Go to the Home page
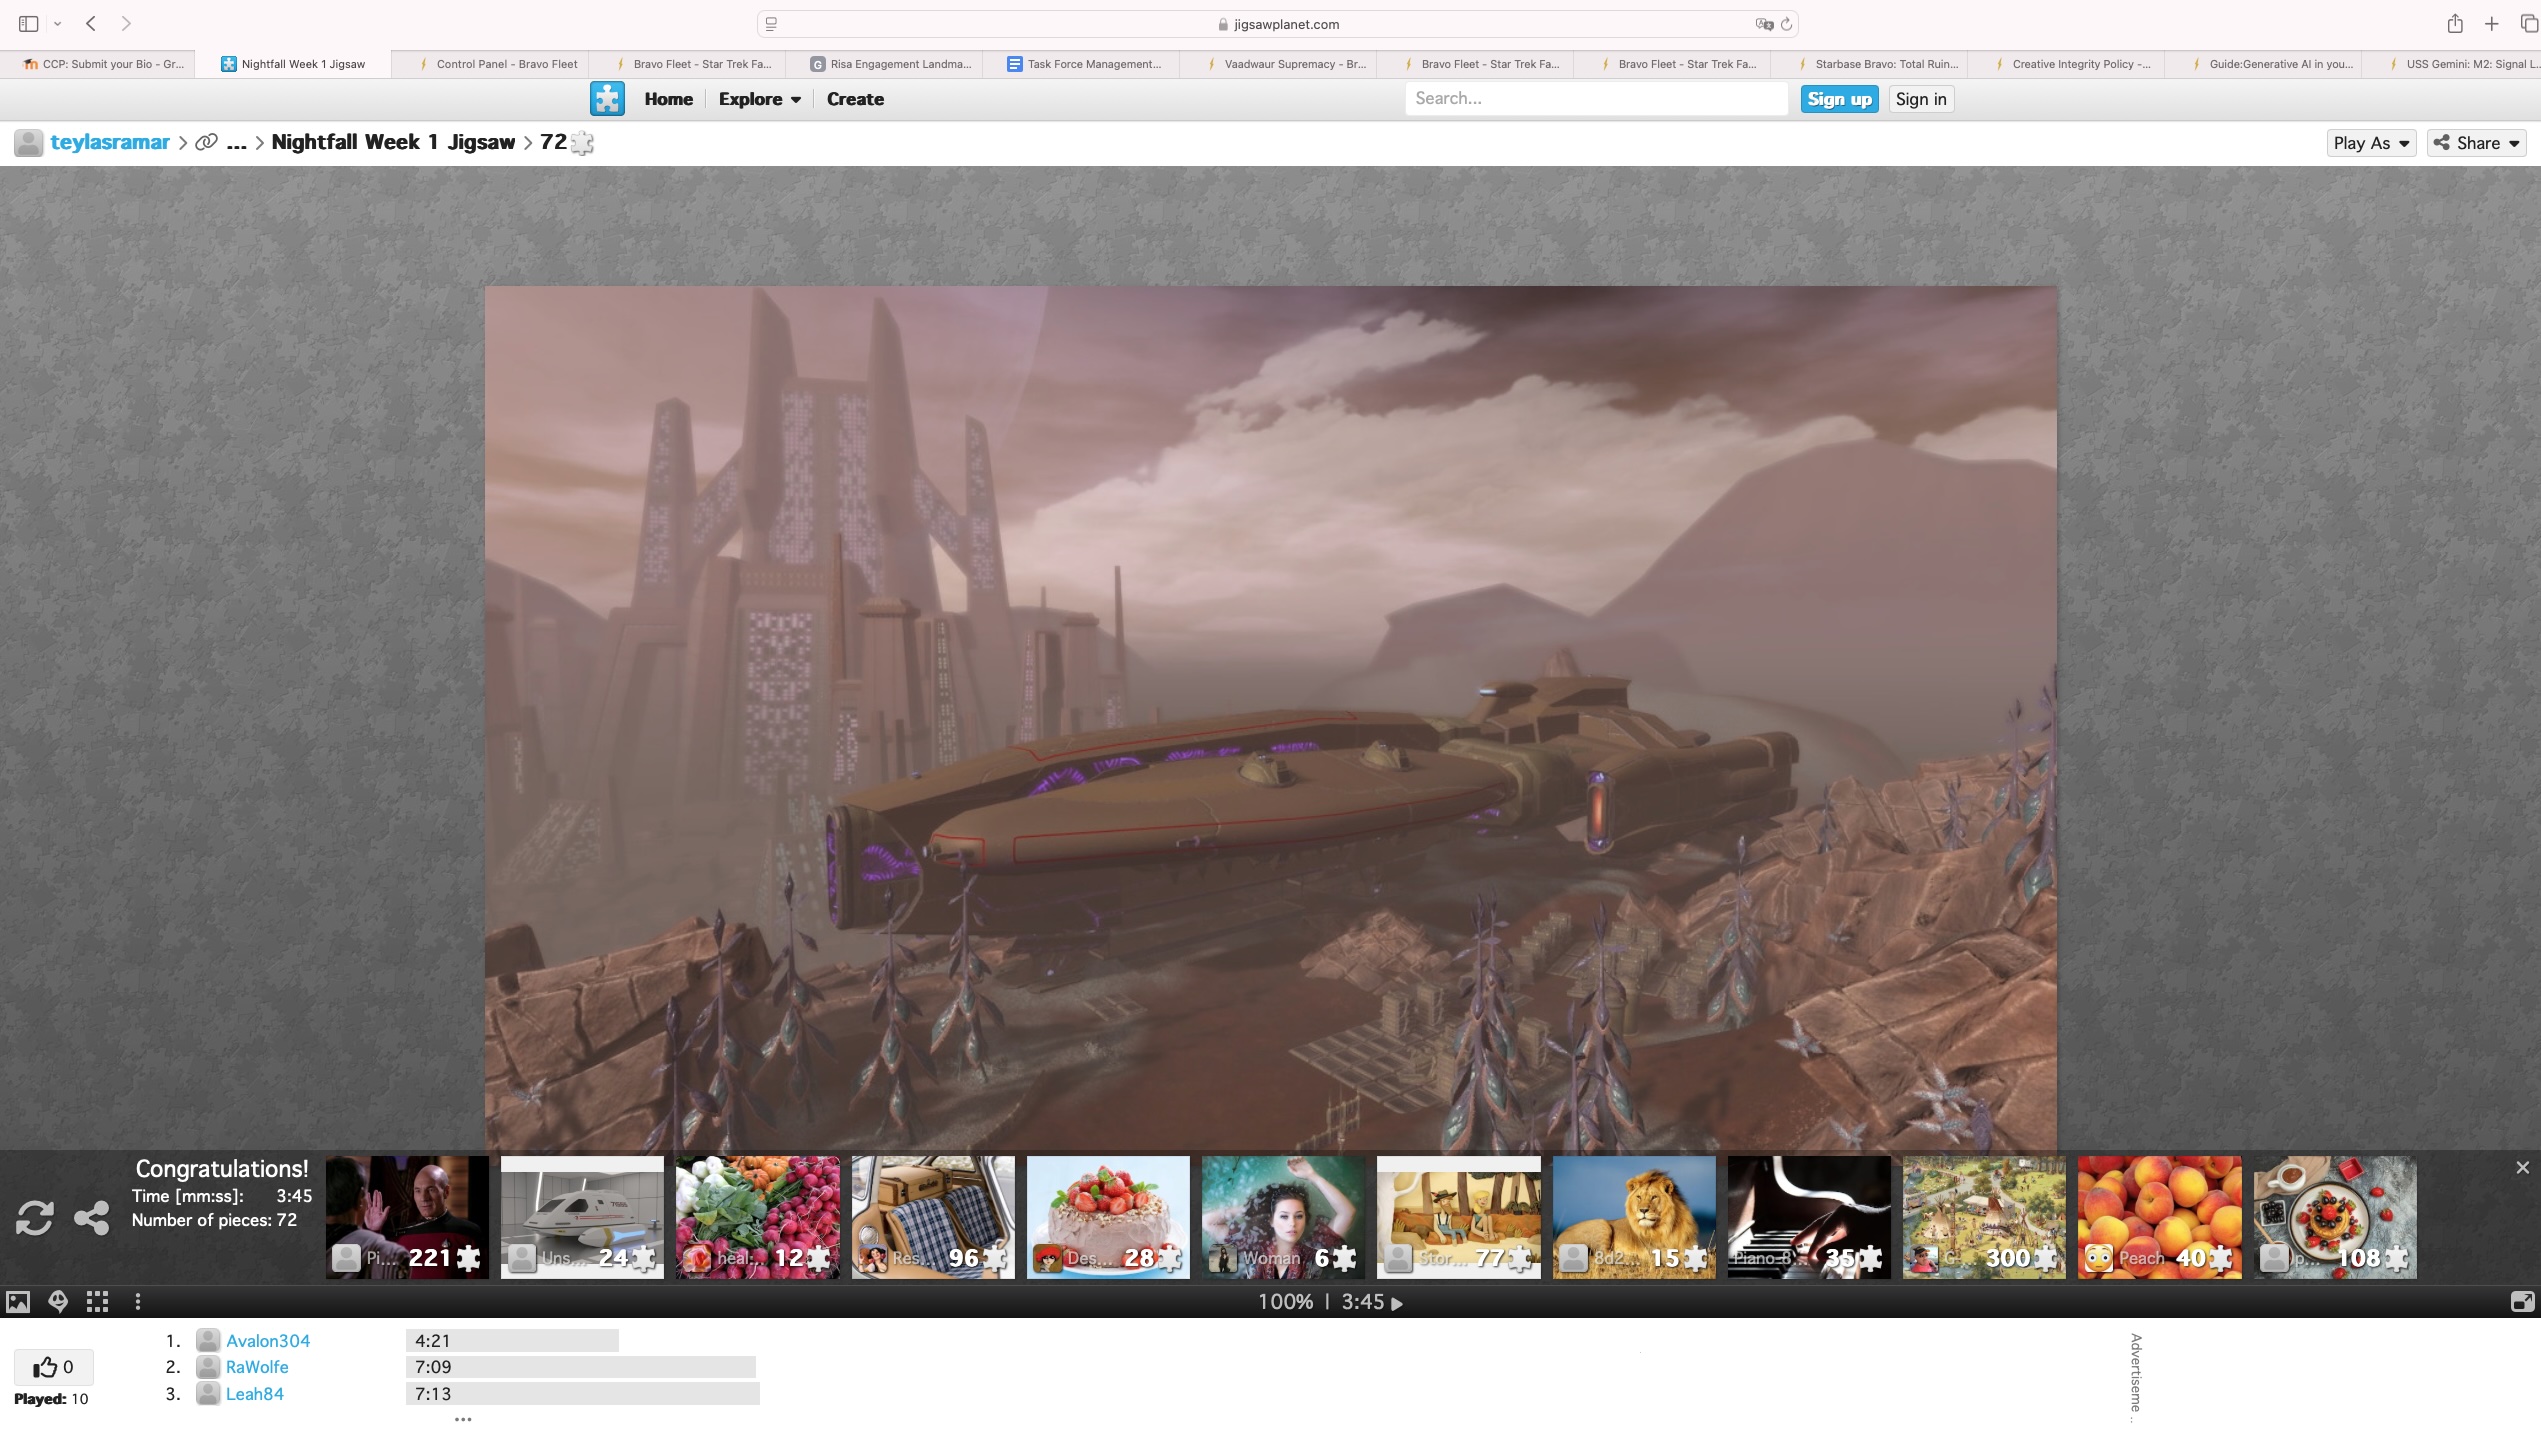Image resolution: width=2541 pixels, height=1438 pixels. point(668,99)
